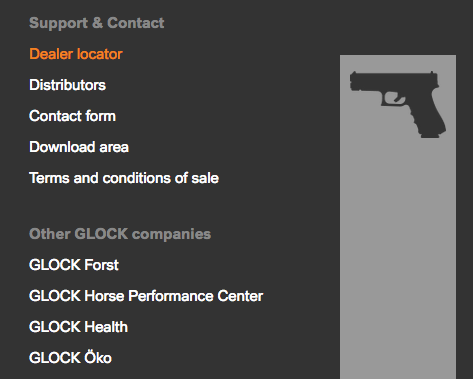473x379 pixels.
Task: Open the Contact form link
Action: tap(72, 116)
